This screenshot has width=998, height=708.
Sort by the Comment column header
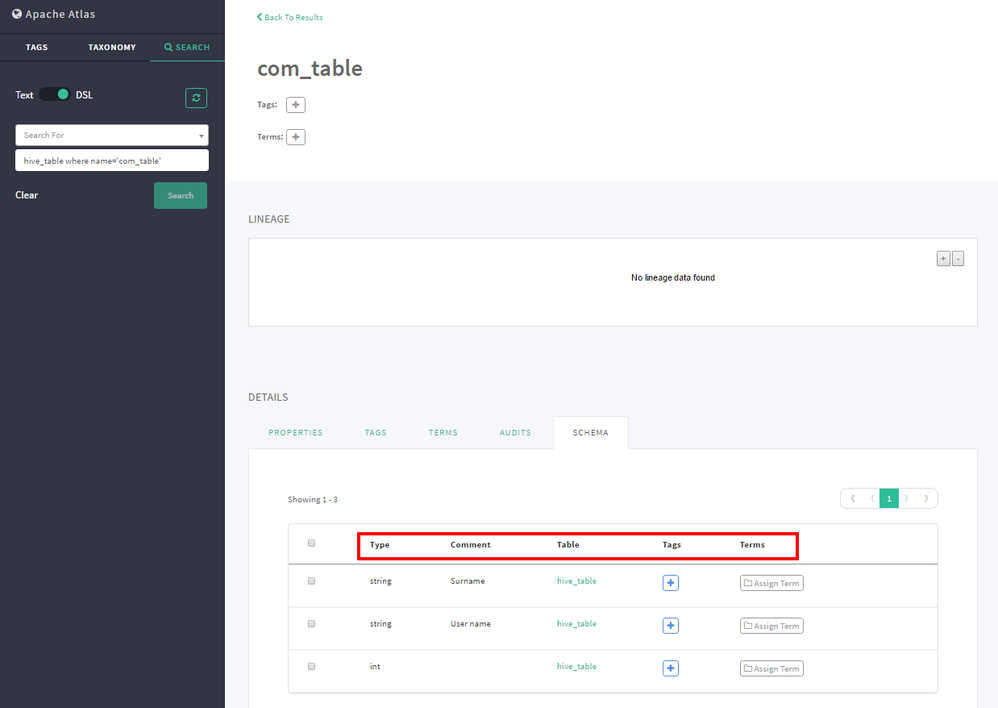tap(470, 544)
